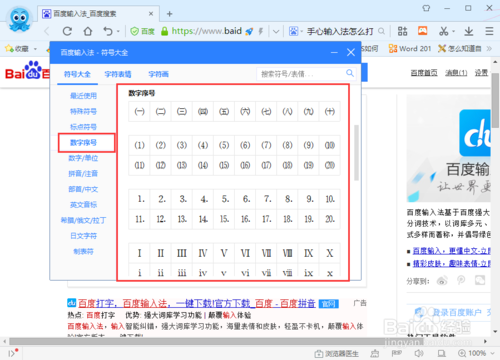Open a new tab with plus button
500x360 pixels.
pos(169,14)
